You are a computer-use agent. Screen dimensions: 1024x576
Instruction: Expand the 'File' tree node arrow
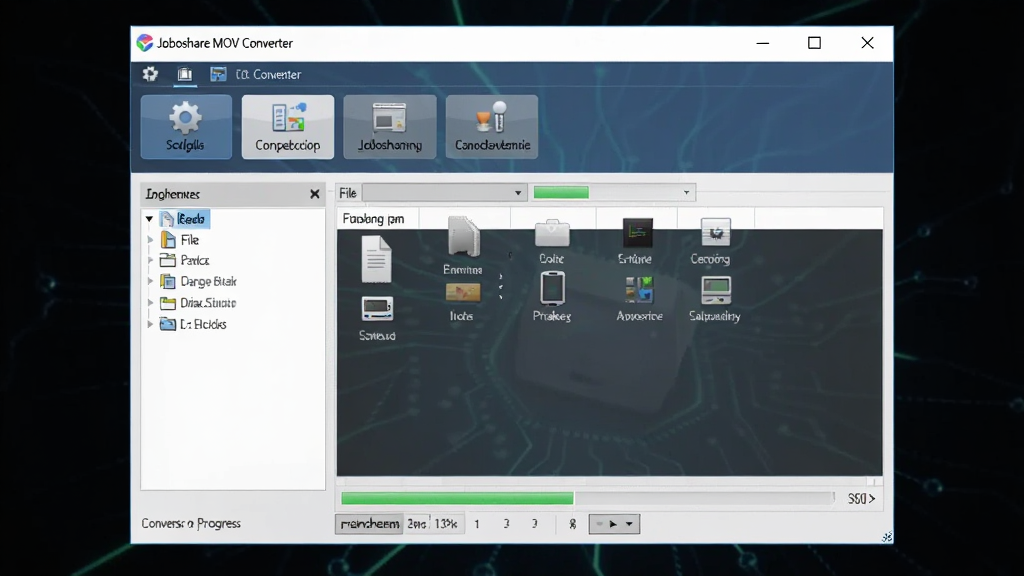[150, 240]
